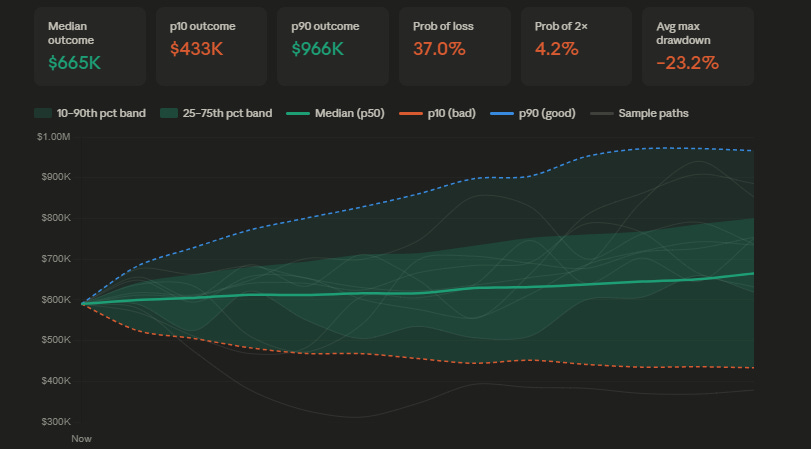Click the $300K y-axis label
Image resolution: width=811 pixels, height=449 pixels.
pyautogui.click(x=56, y=422)
